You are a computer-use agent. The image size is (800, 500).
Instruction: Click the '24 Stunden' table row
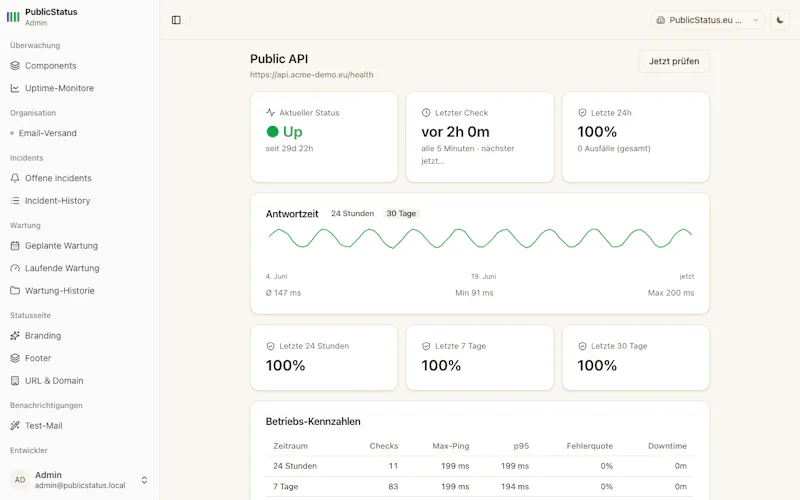pyautogui.click(x=480, y=466)
